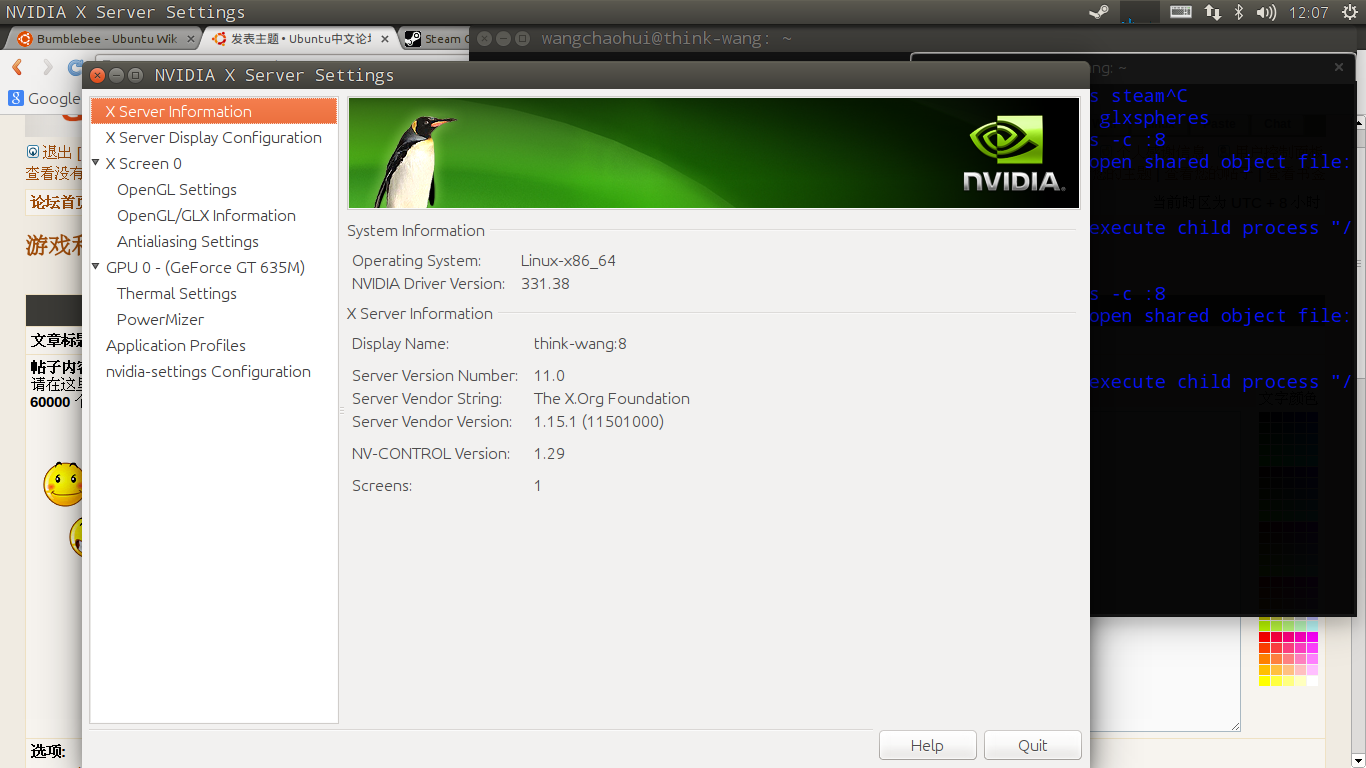Click the NV-CONTROL version value 1.29
Image resolution: width=1366 pixels, height=768 pixels.
coord(549,454)
